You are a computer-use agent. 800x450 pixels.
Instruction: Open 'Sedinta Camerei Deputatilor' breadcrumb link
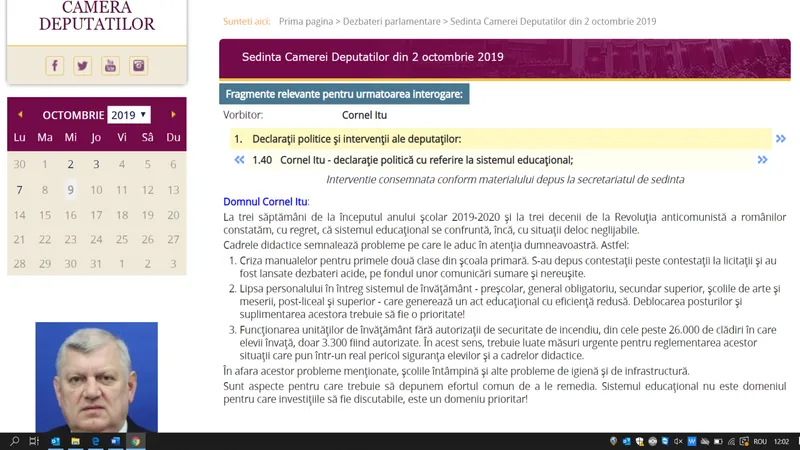[x=570, y=21]
